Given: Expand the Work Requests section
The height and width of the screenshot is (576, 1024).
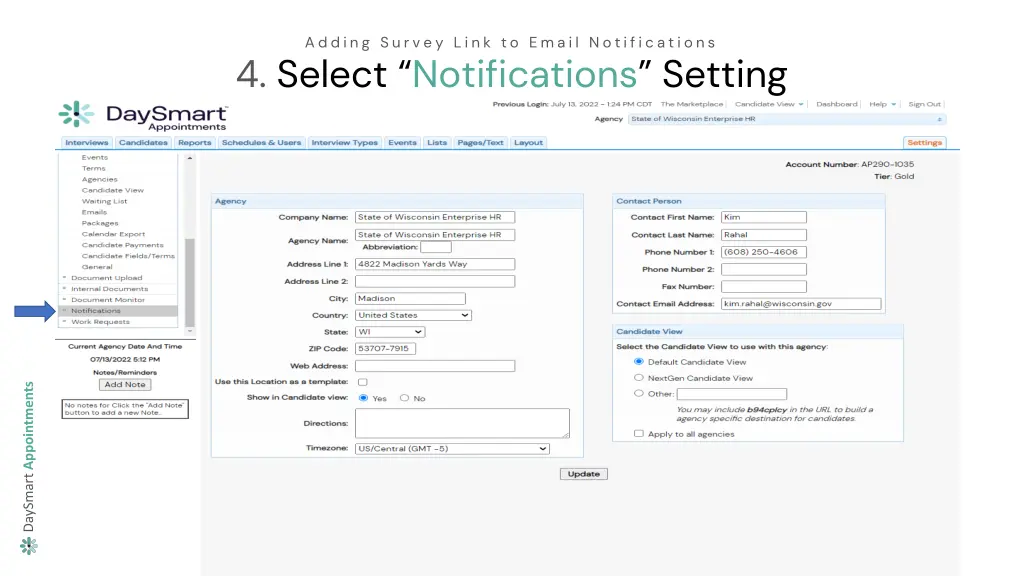Looking at the screenshot, I should coord(100,322).
